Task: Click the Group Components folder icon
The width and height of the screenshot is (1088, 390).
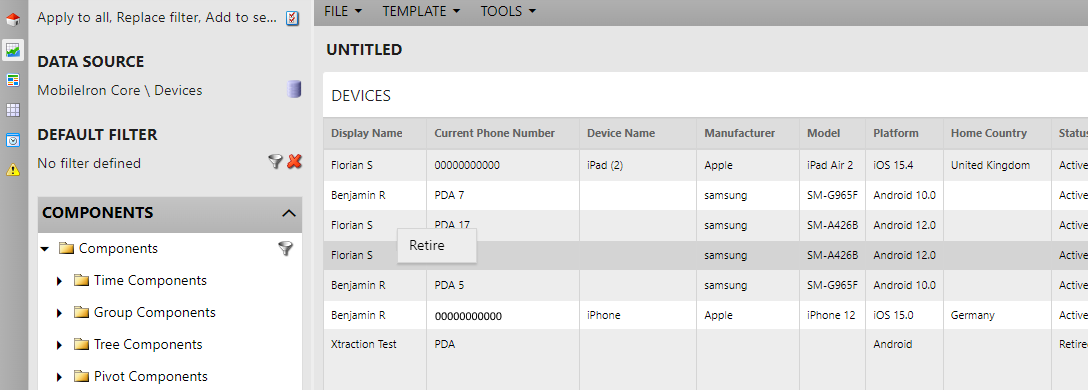Action: 82,312
